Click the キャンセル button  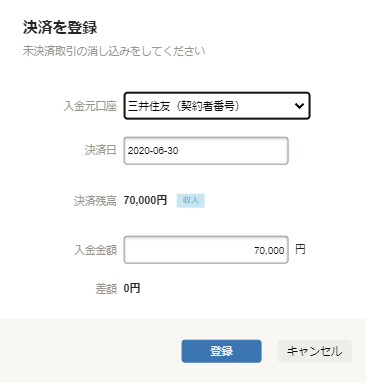coord(314,351)
